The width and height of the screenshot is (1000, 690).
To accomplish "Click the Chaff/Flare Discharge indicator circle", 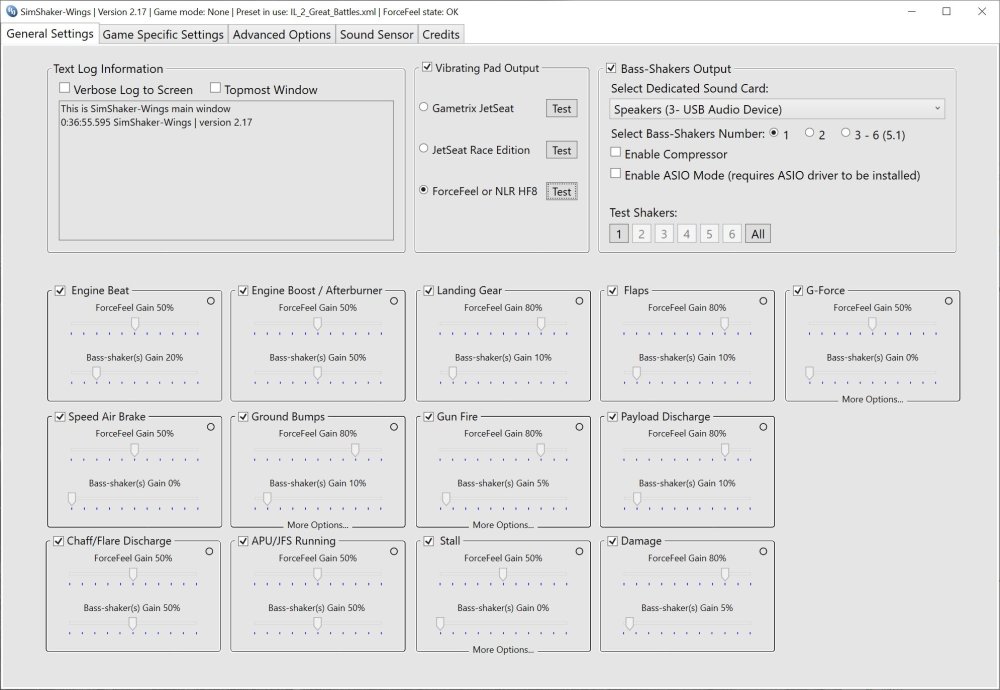I will [210, 549].
